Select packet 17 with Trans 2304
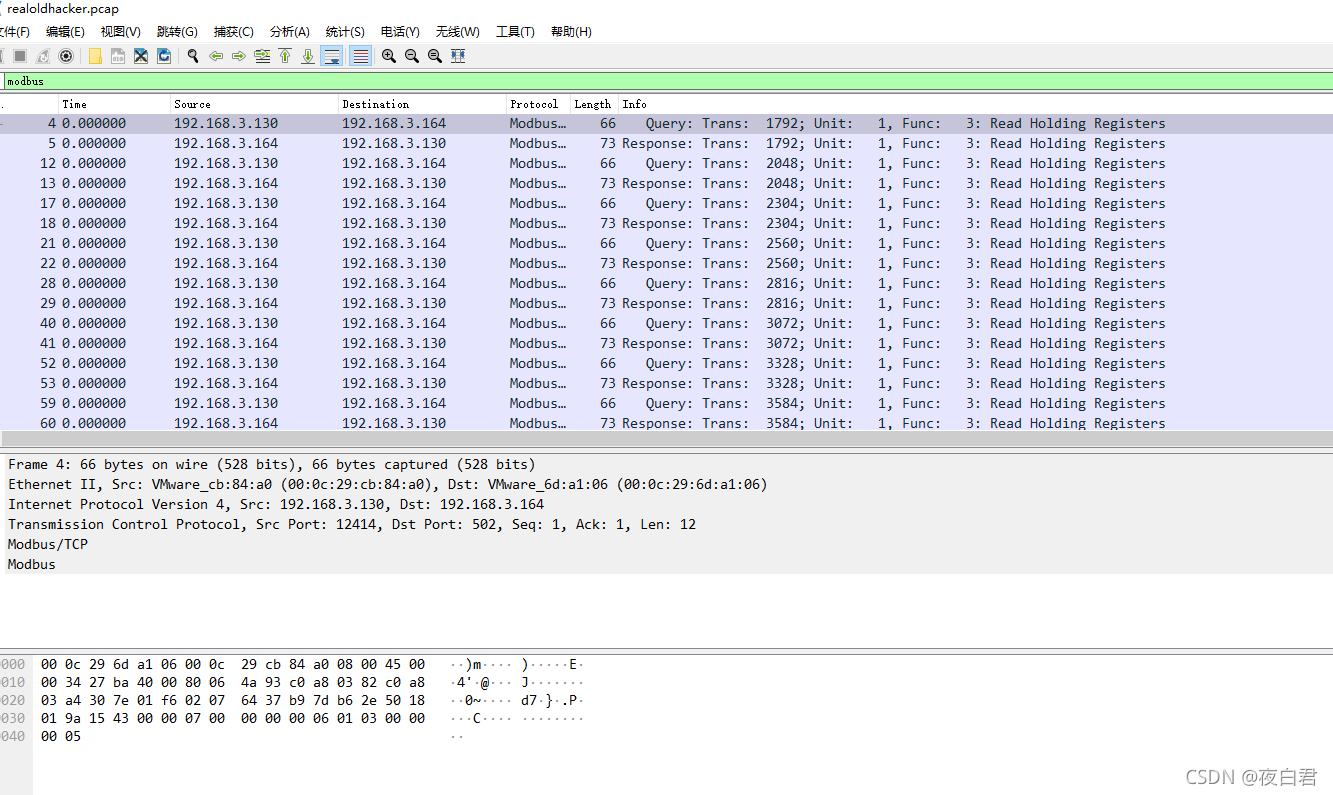This screenshot has height=795, width=1333. [666, 203]
